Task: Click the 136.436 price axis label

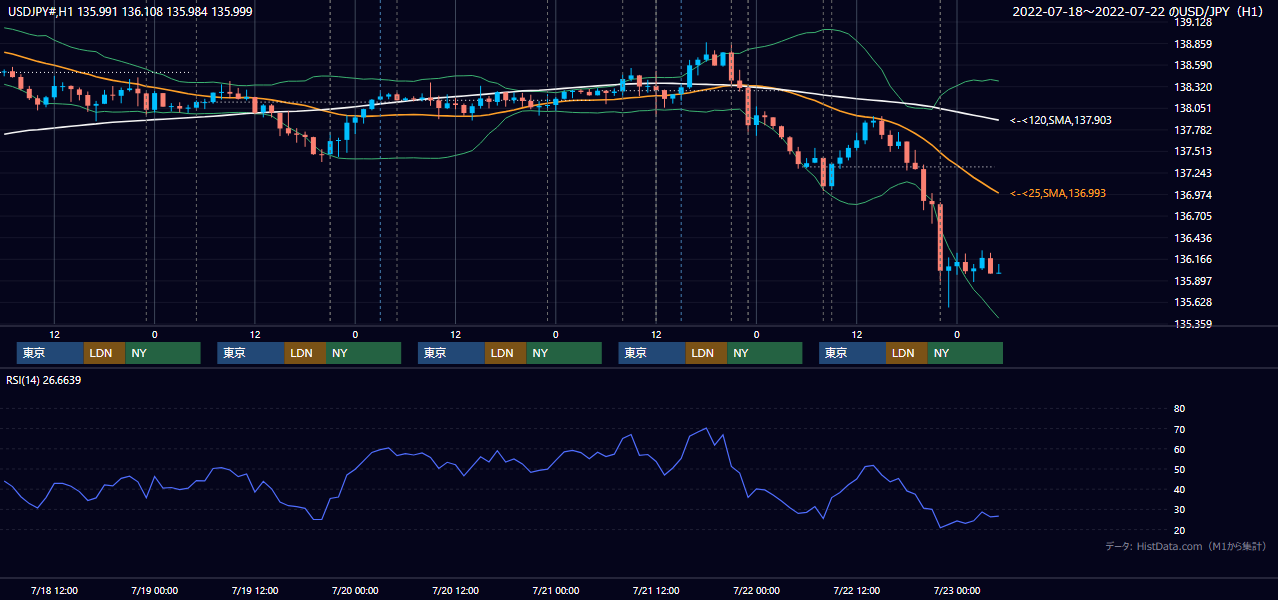Action: tap(1193, 238)
